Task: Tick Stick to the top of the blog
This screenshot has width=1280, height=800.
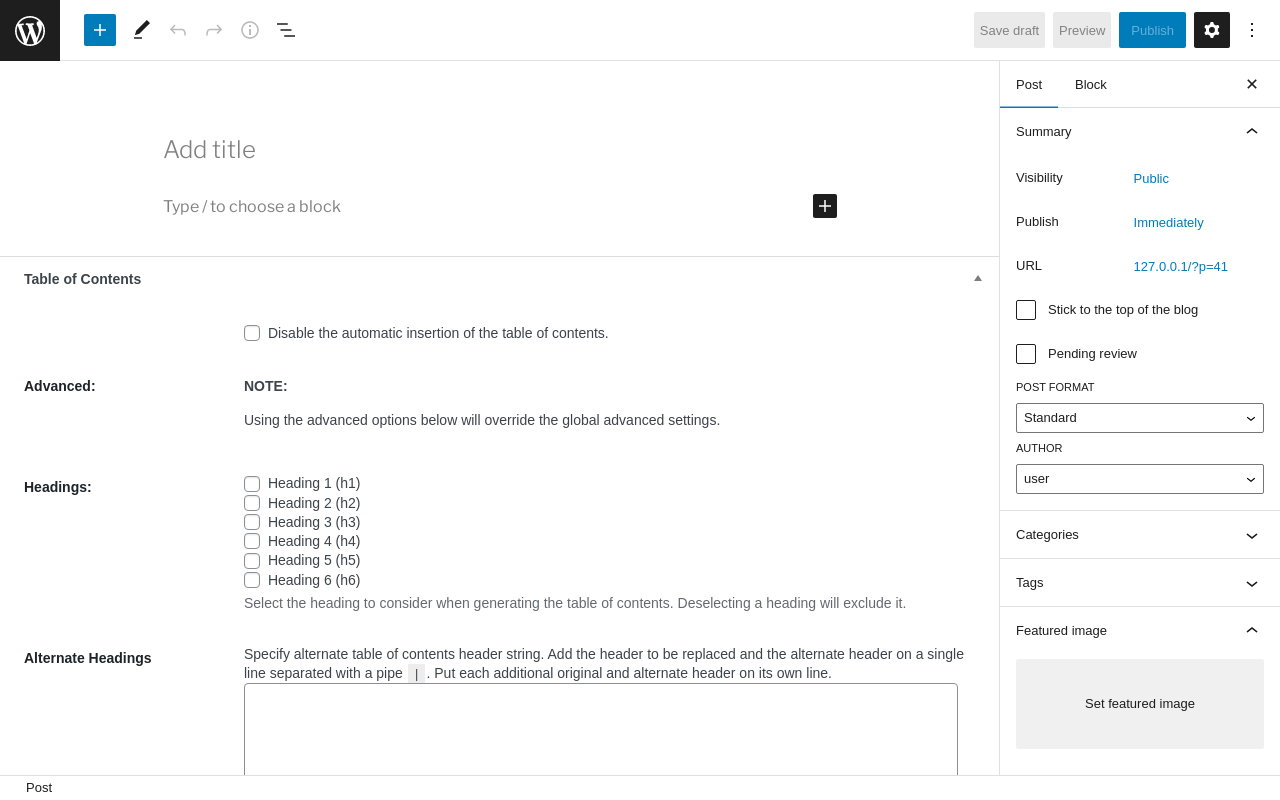Action: (x=1026, y=310)
